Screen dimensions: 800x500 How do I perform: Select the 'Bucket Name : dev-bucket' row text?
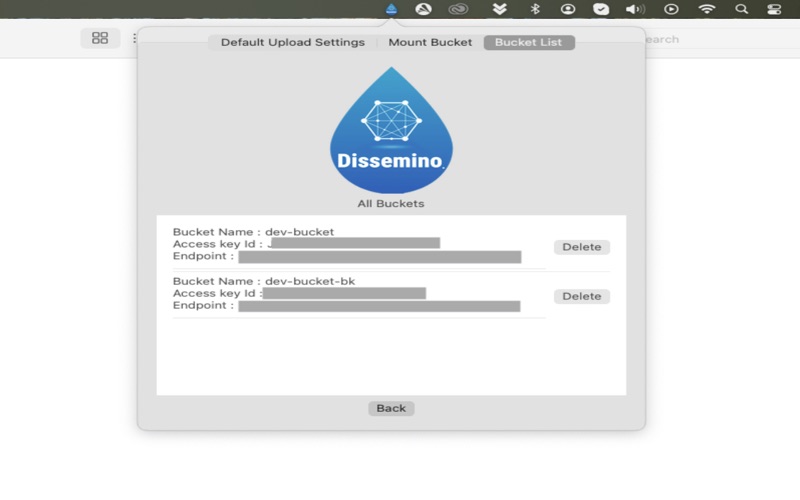[254, 232]
